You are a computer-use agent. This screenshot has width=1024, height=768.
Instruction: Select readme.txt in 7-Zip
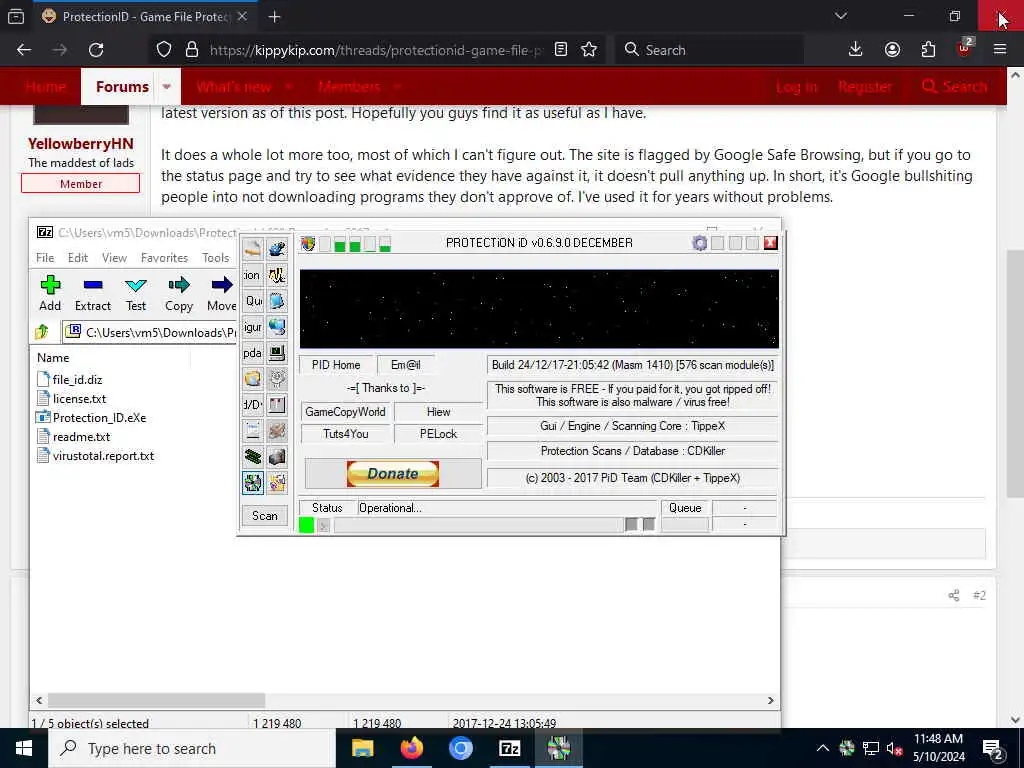tap(74, 436)
